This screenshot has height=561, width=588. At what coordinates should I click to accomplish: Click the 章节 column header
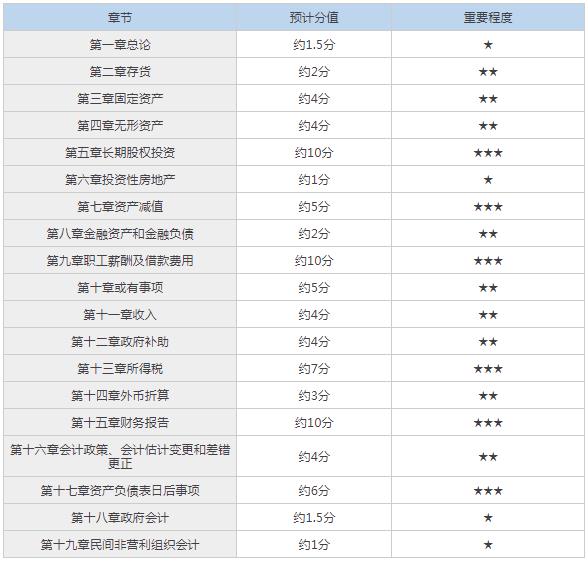pyautogui.click(x=120, y=18)
